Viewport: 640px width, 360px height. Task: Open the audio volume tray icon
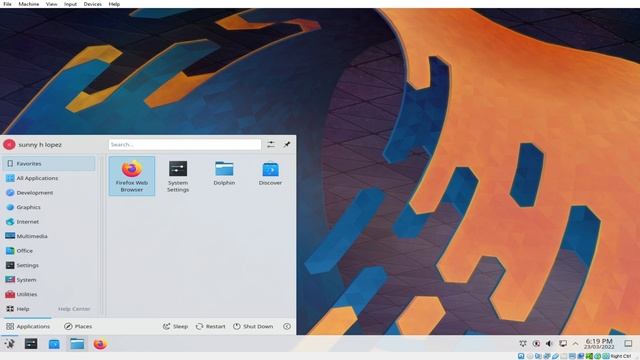[x=549, y=344]
